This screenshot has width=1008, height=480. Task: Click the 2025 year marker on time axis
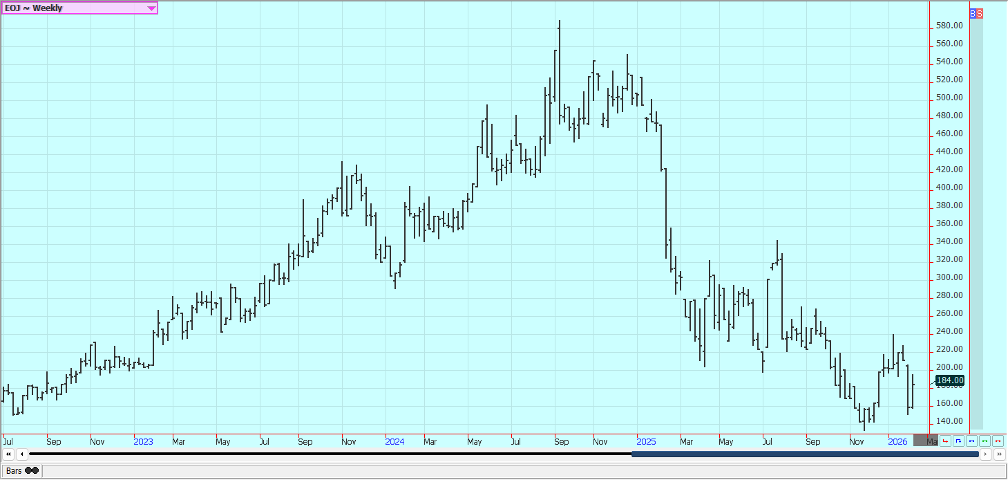point(645,440)
